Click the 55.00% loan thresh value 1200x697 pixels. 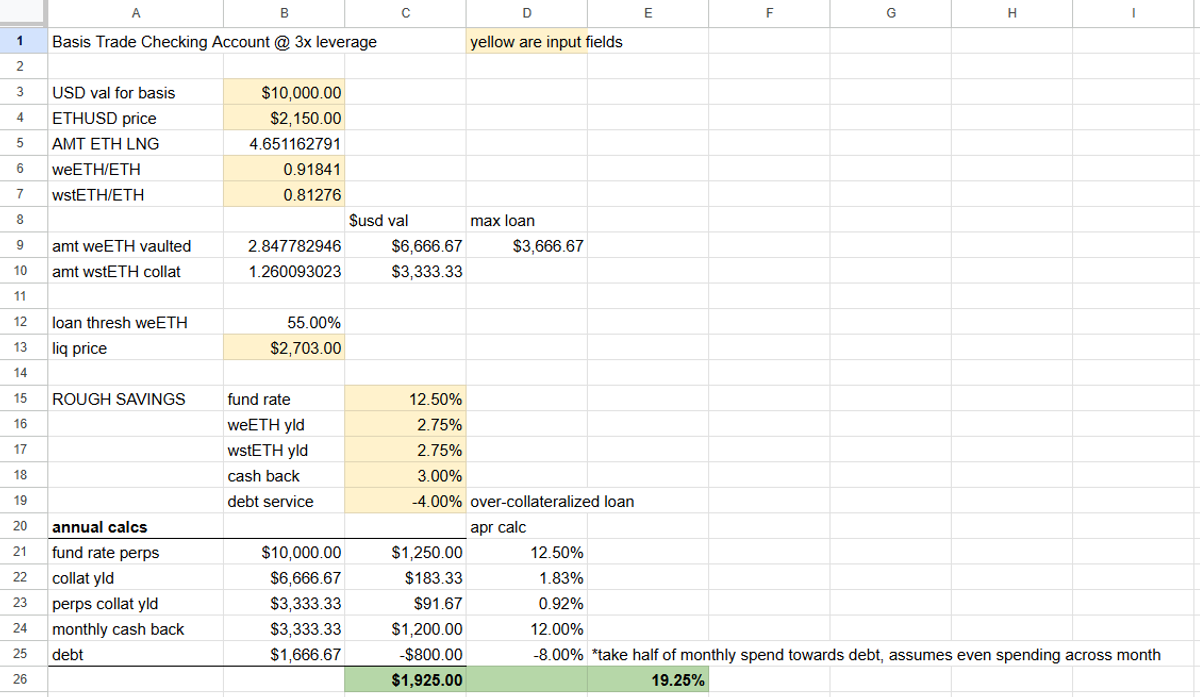point(285,323)
